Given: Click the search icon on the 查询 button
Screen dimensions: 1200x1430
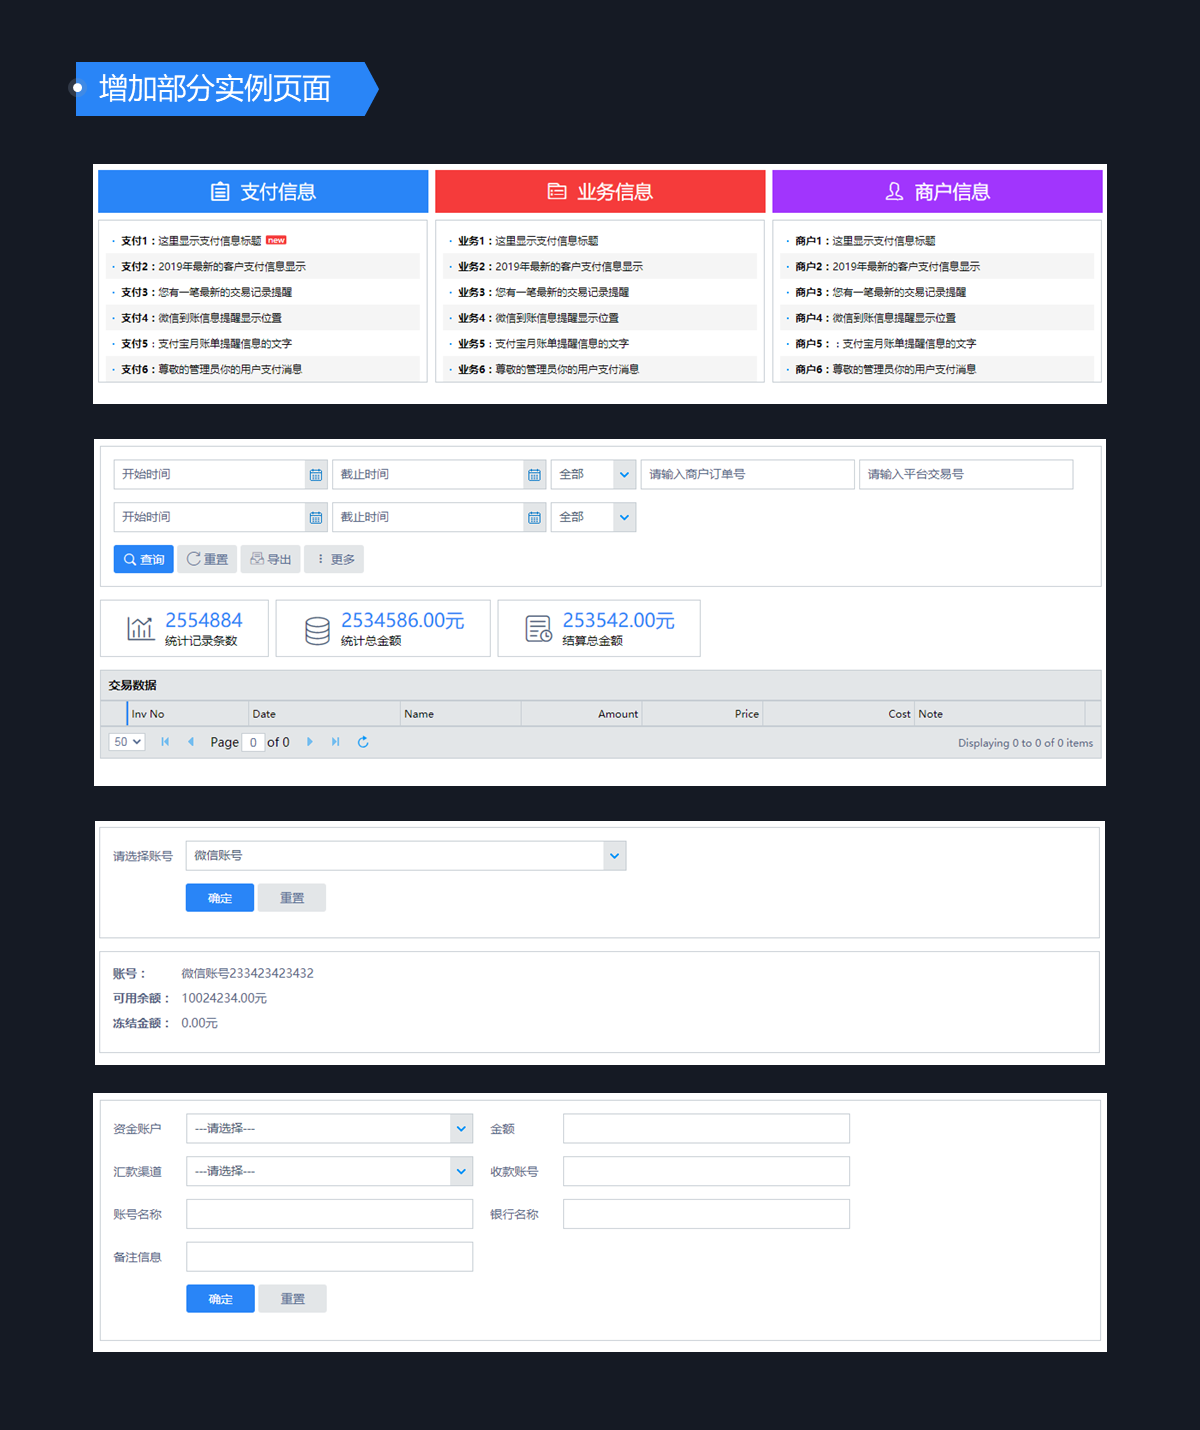Looking at the screenshot, I should 129,559.
